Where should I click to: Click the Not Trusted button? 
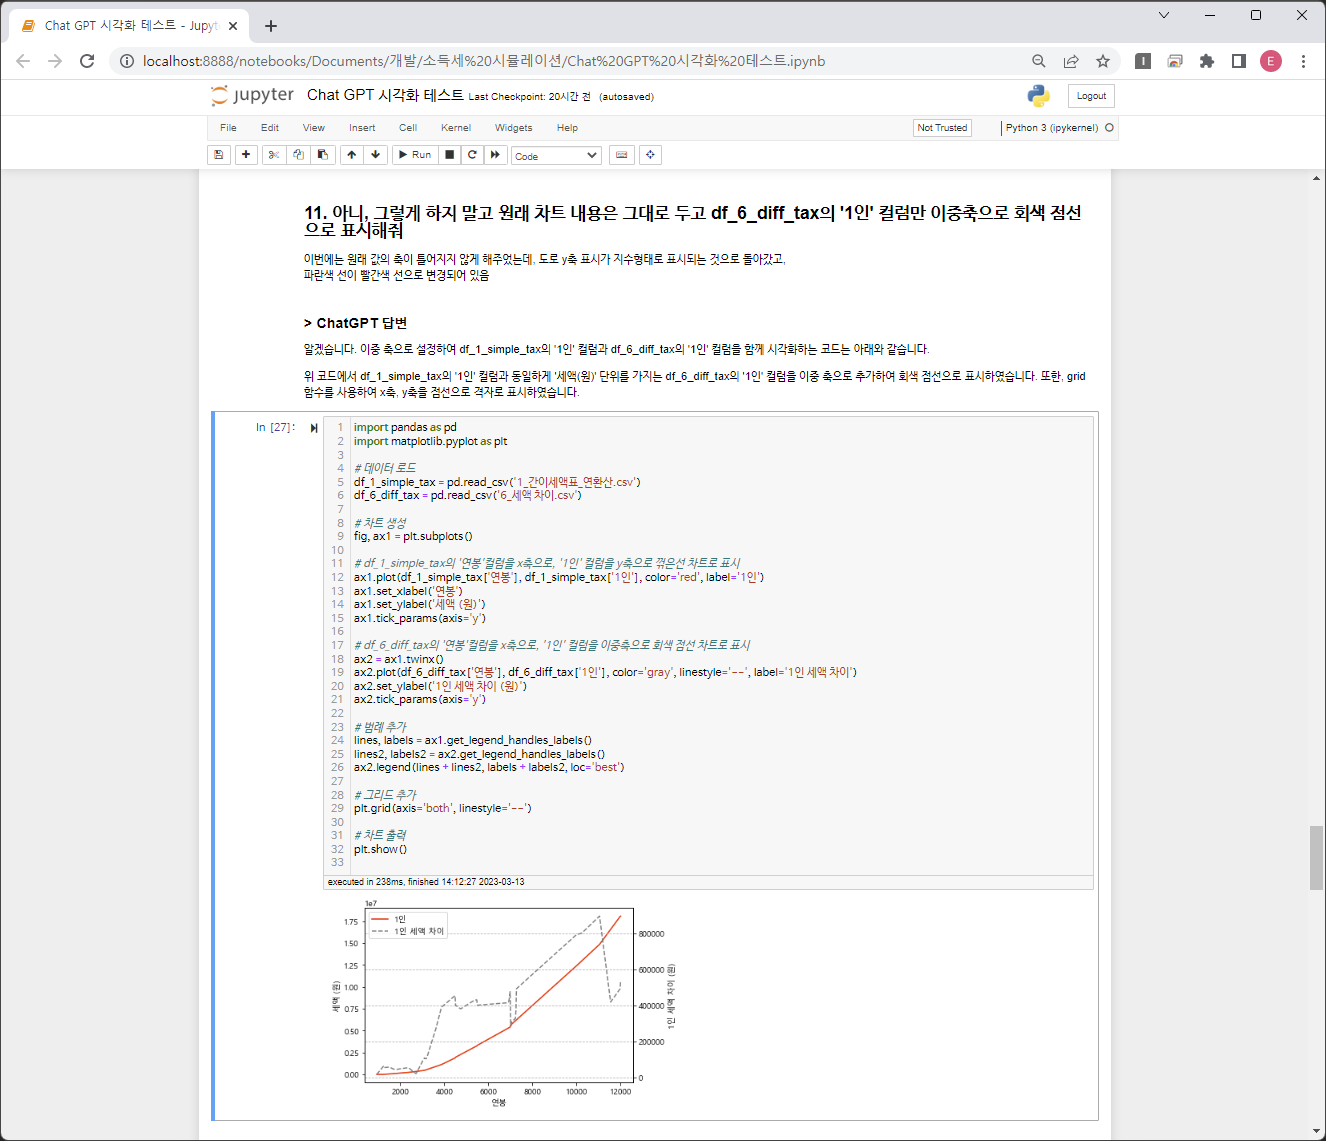click(x=942, y=128)
